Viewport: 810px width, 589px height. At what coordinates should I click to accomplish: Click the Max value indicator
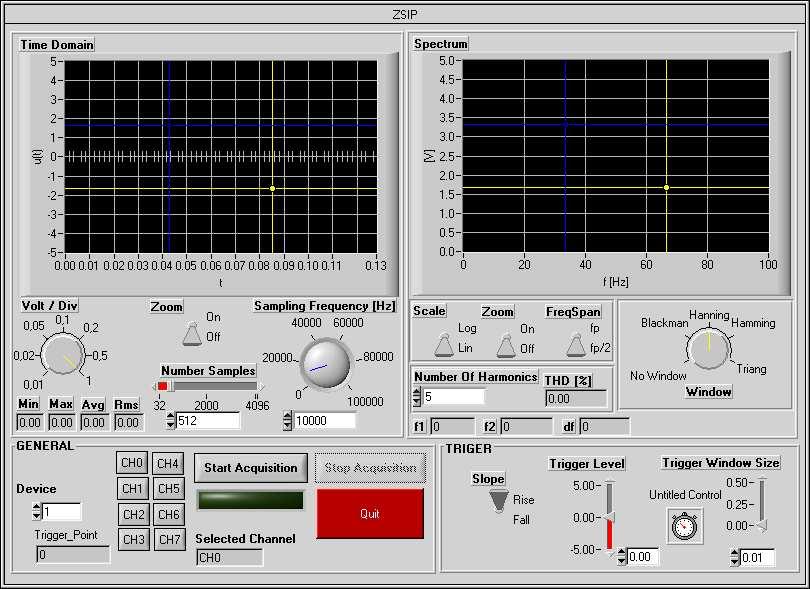[61, 423]
